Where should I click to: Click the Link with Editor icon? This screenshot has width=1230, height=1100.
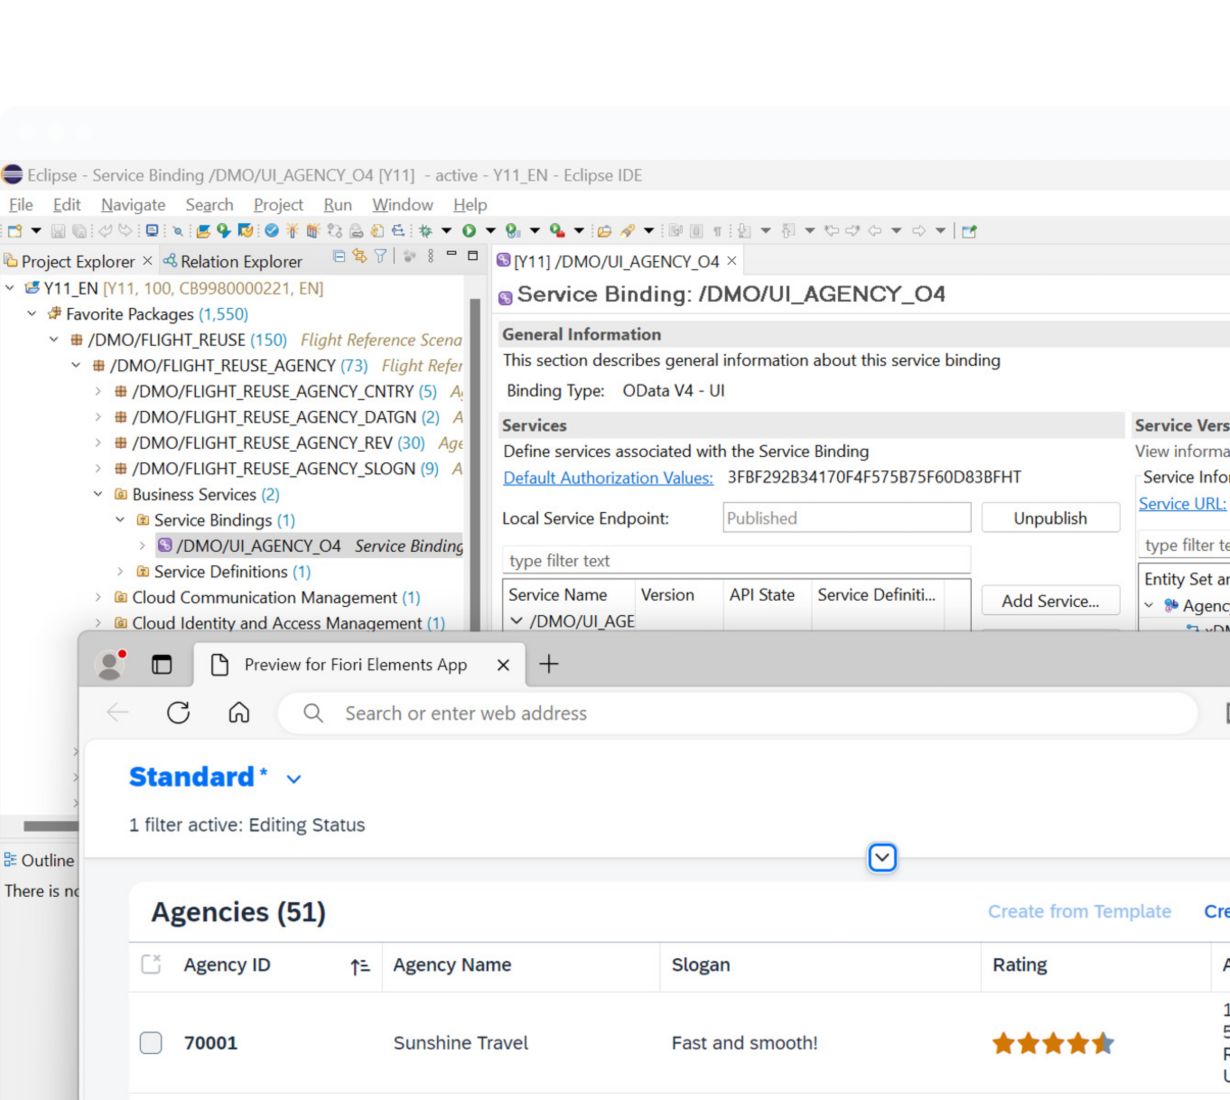pyautogui.click(x=359, y=257)
